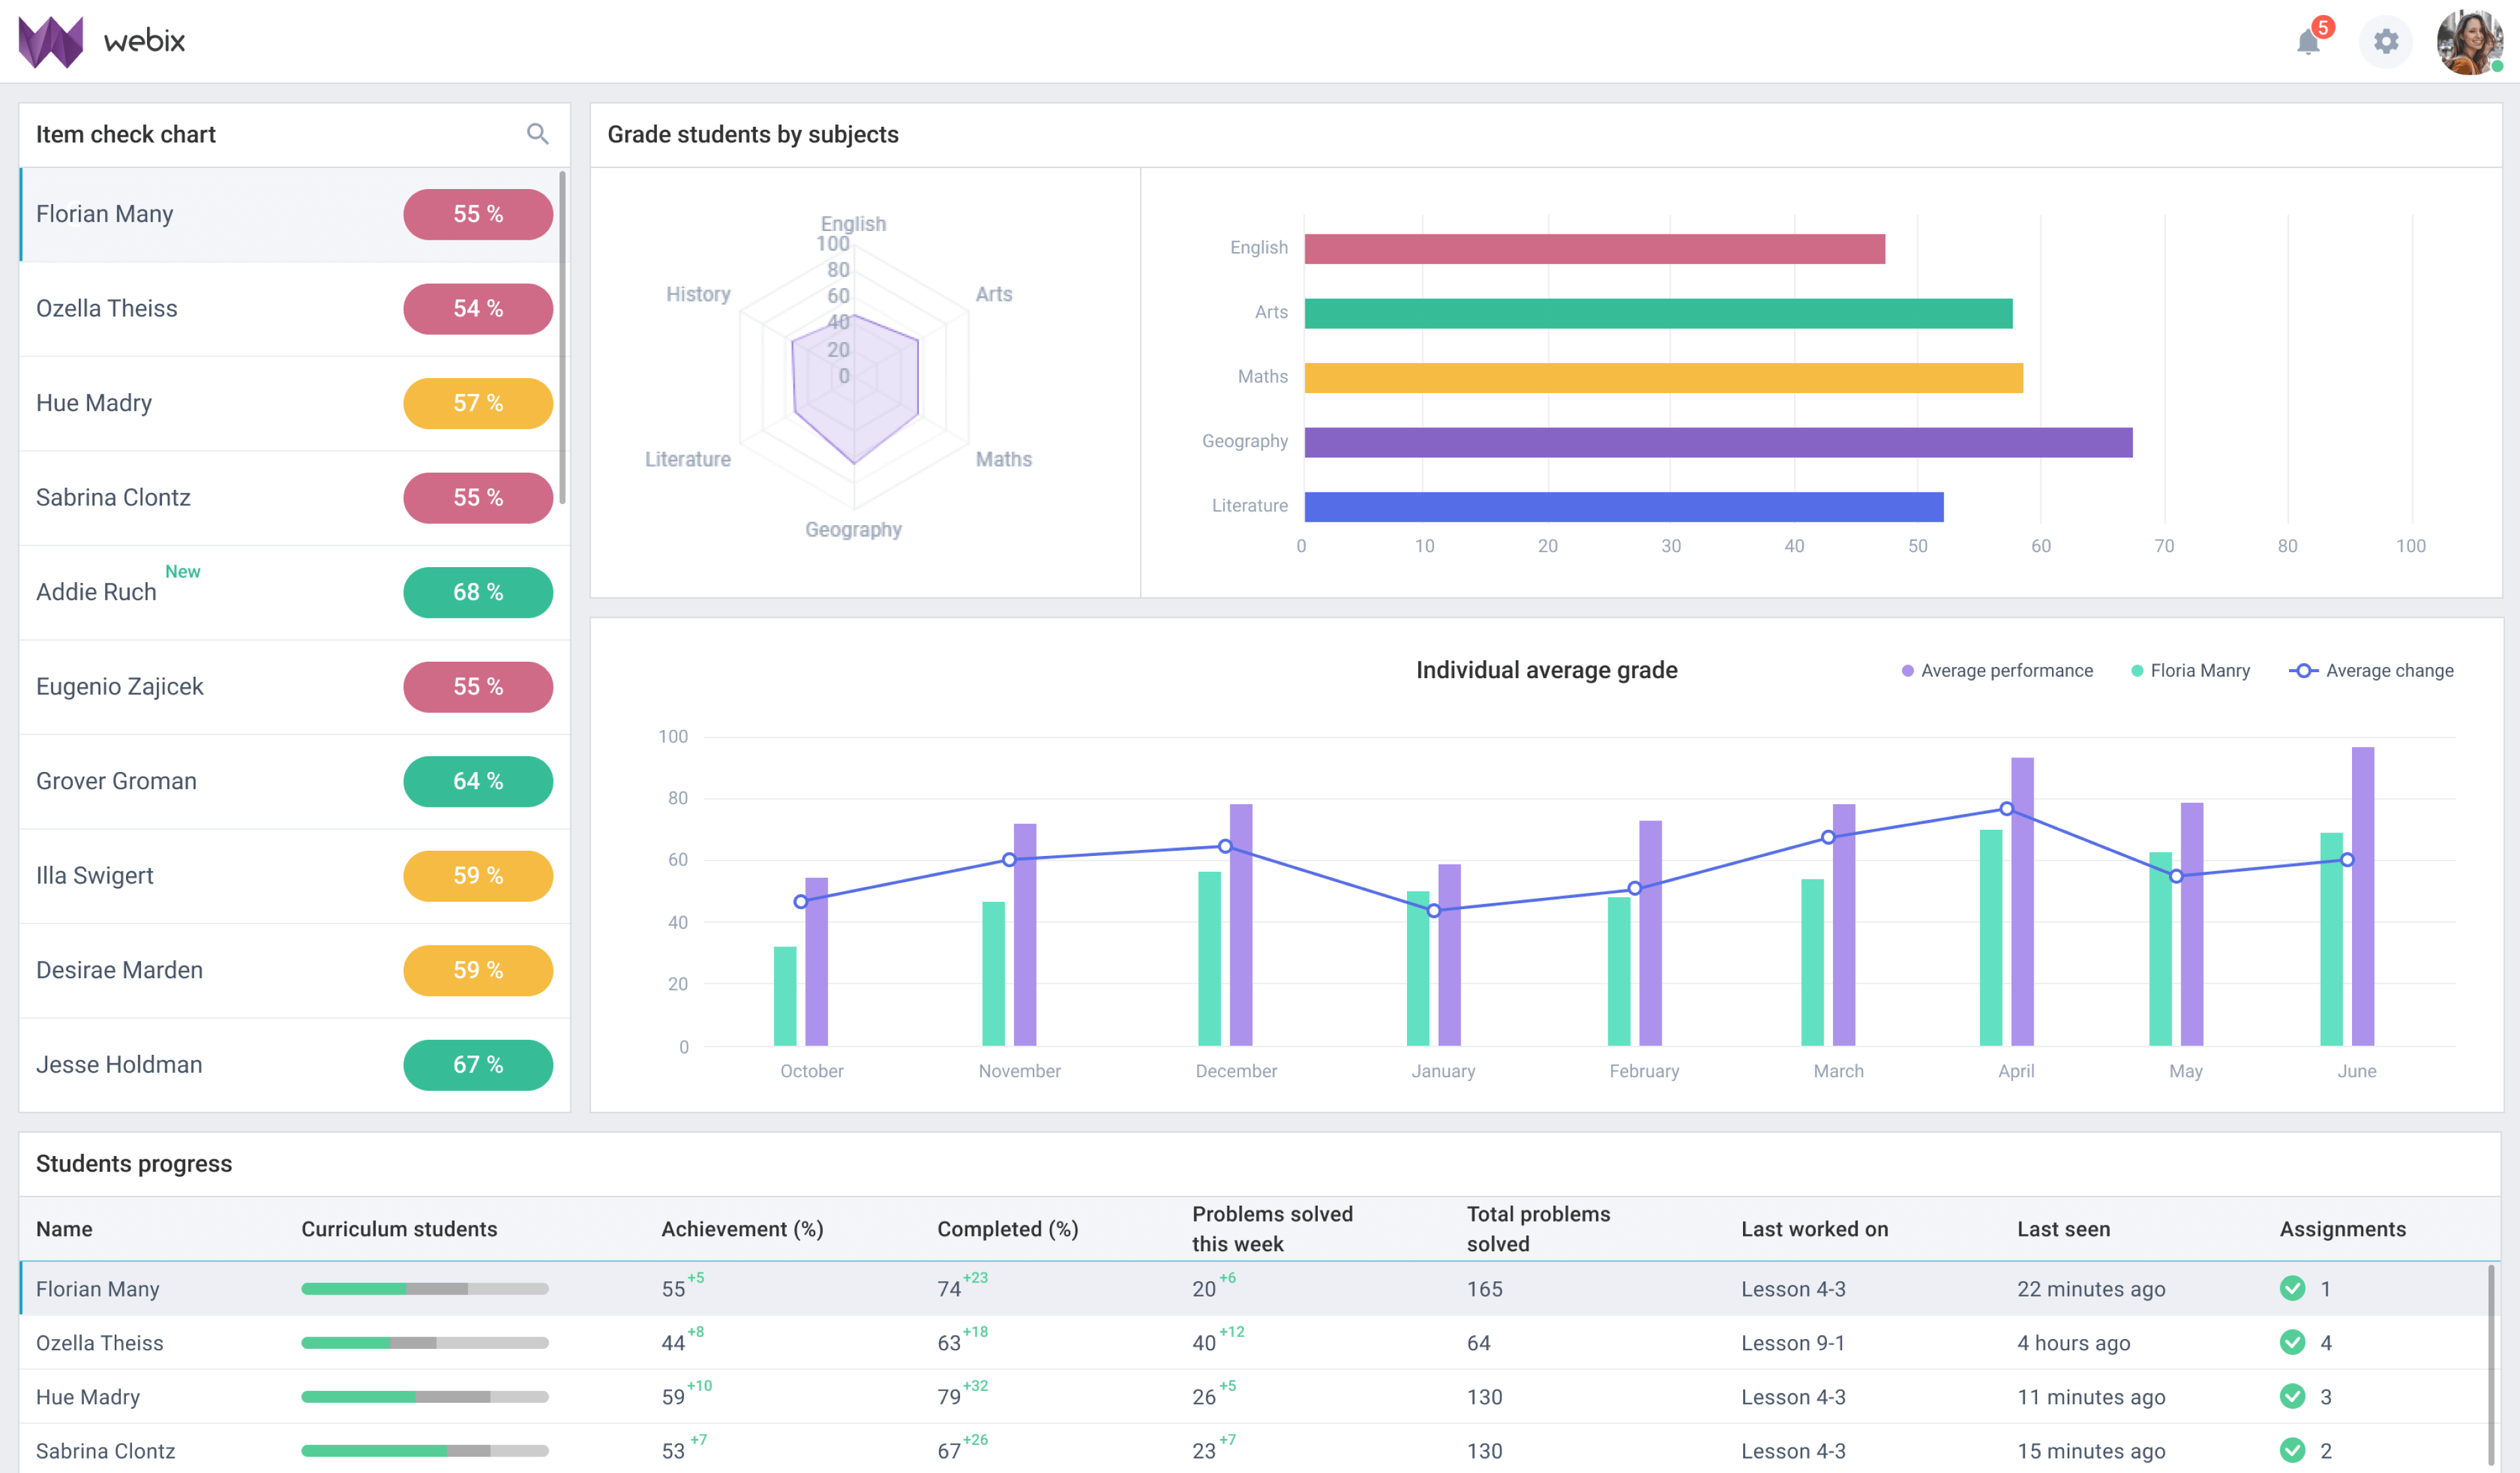Image resolution: width=2520 pixels, height=1473 pixels.
Task: Click green check icon in Ozella Theiss row
Action: (x=2292, y=1342)
